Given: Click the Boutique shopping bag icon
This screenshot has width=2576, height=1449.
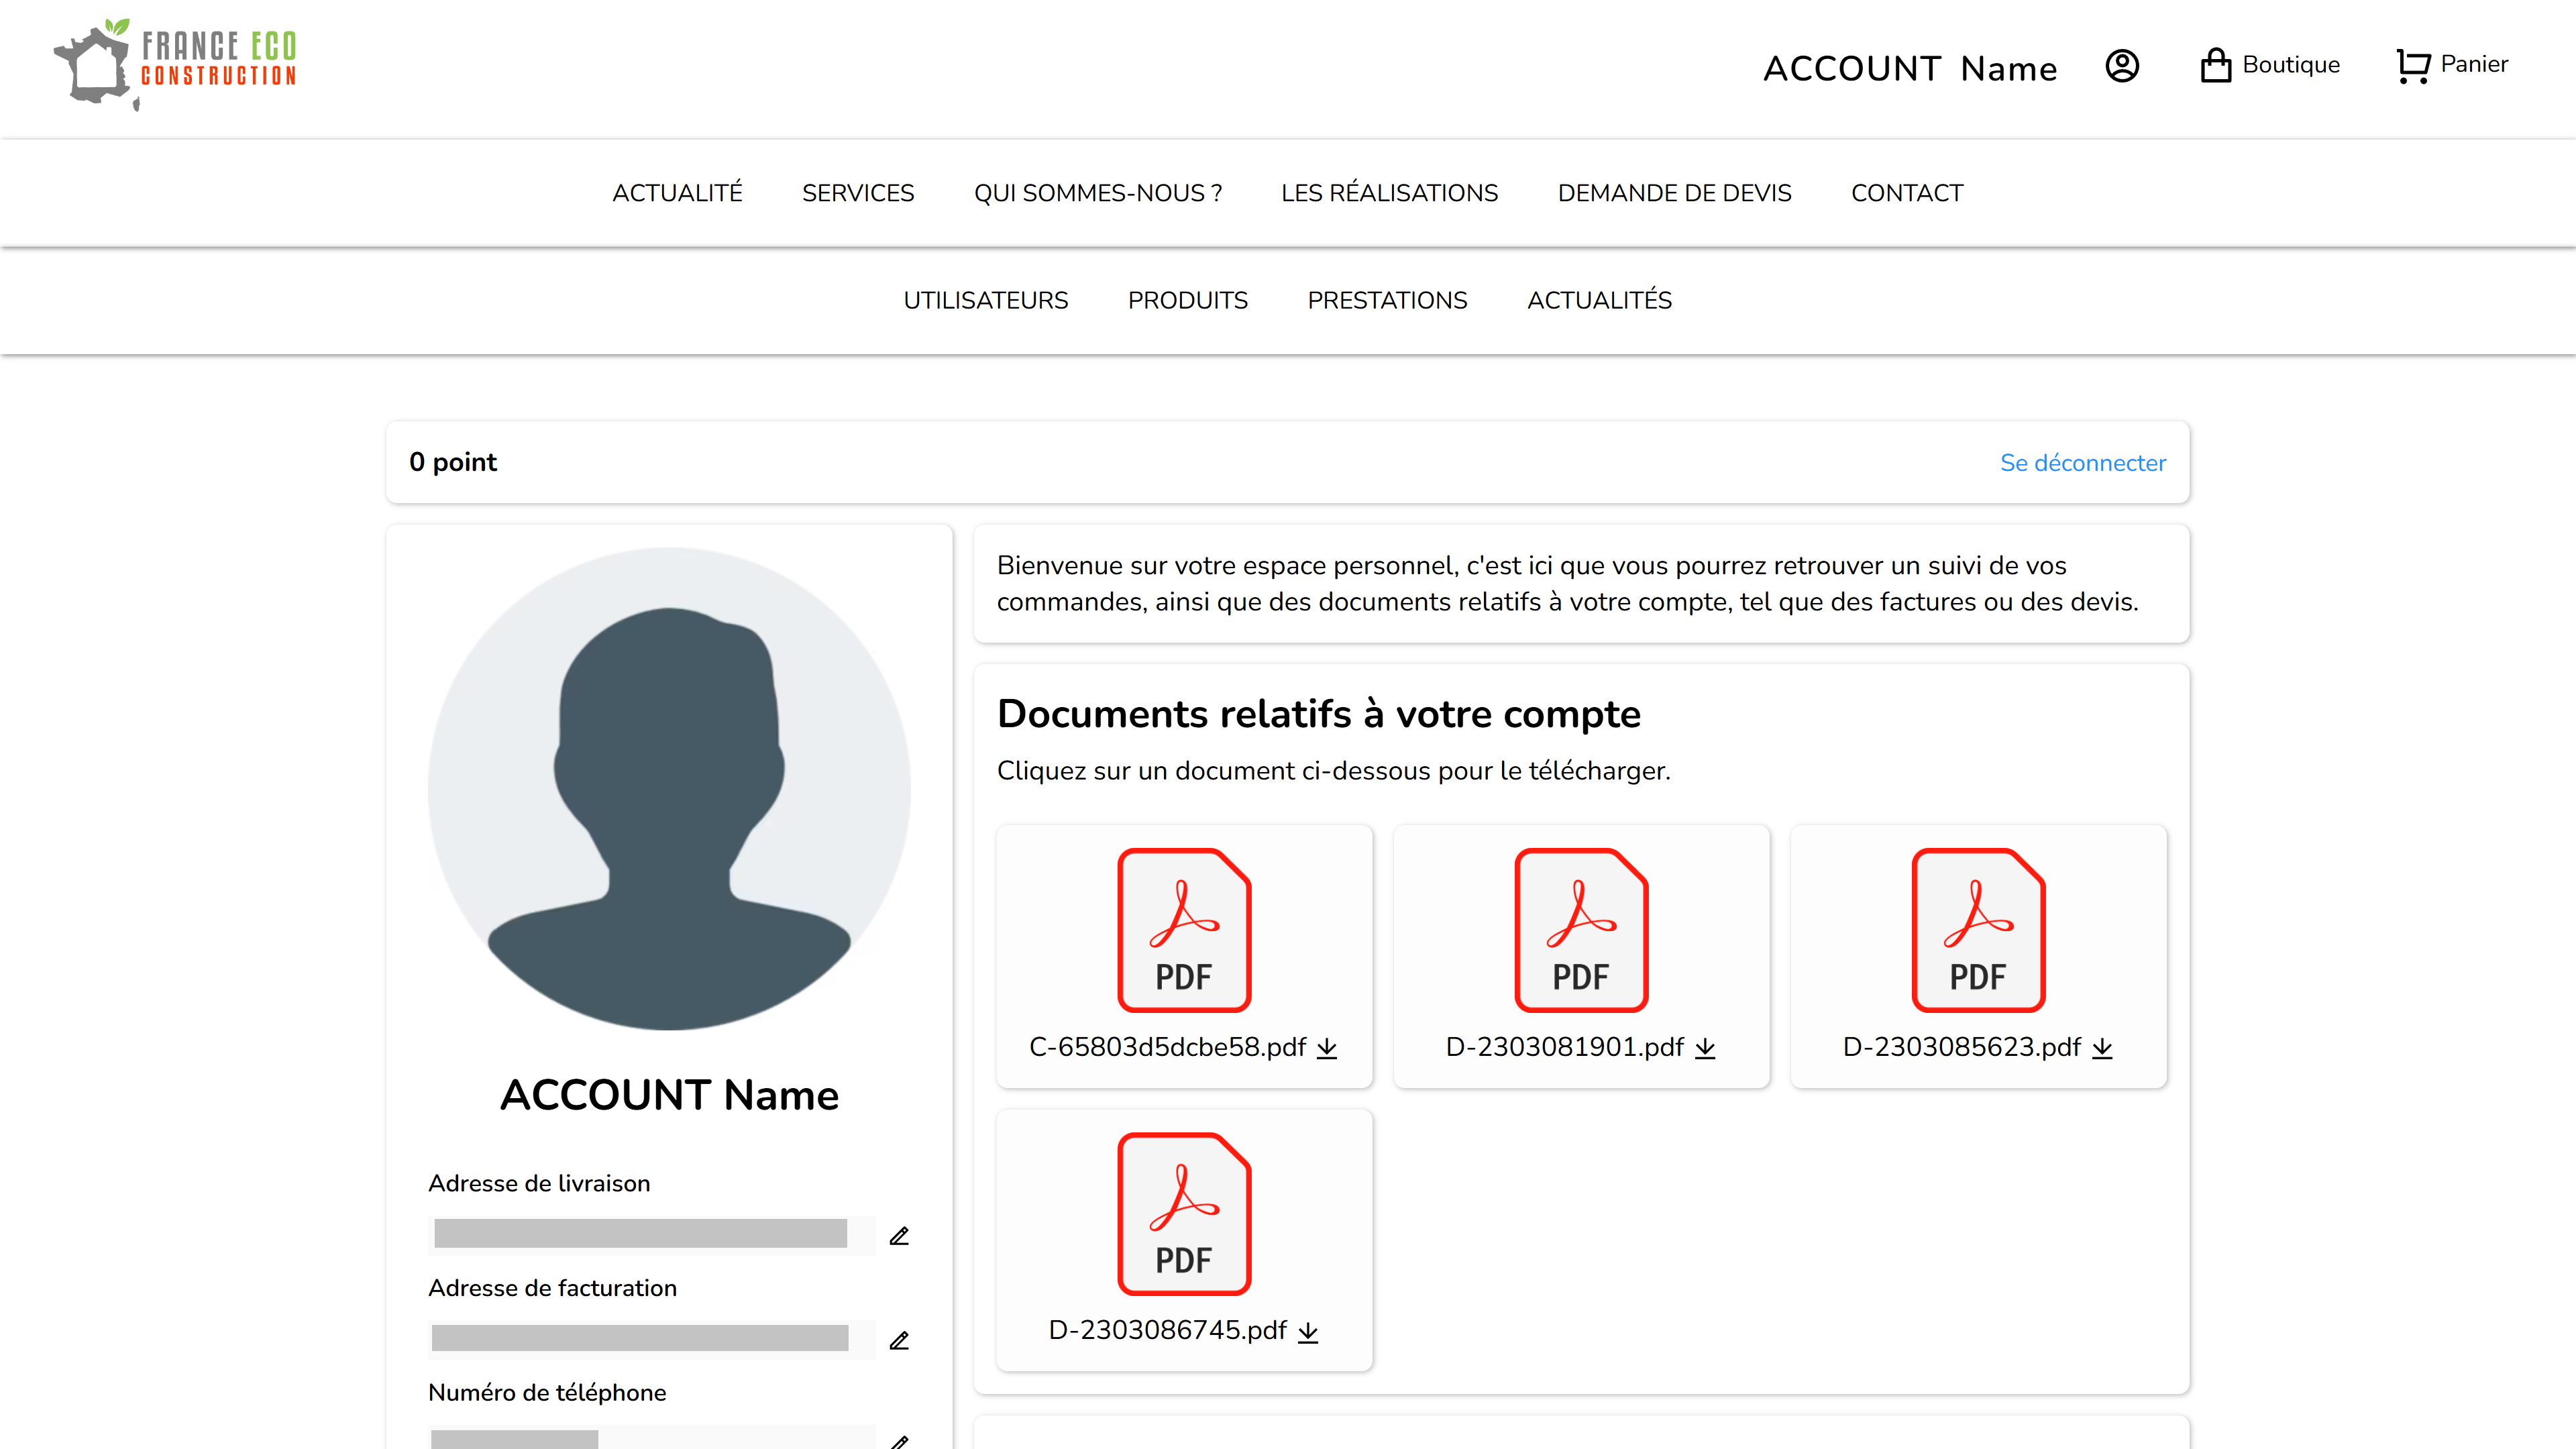Looking at the screenshot, I should [x=2215, y=65].
